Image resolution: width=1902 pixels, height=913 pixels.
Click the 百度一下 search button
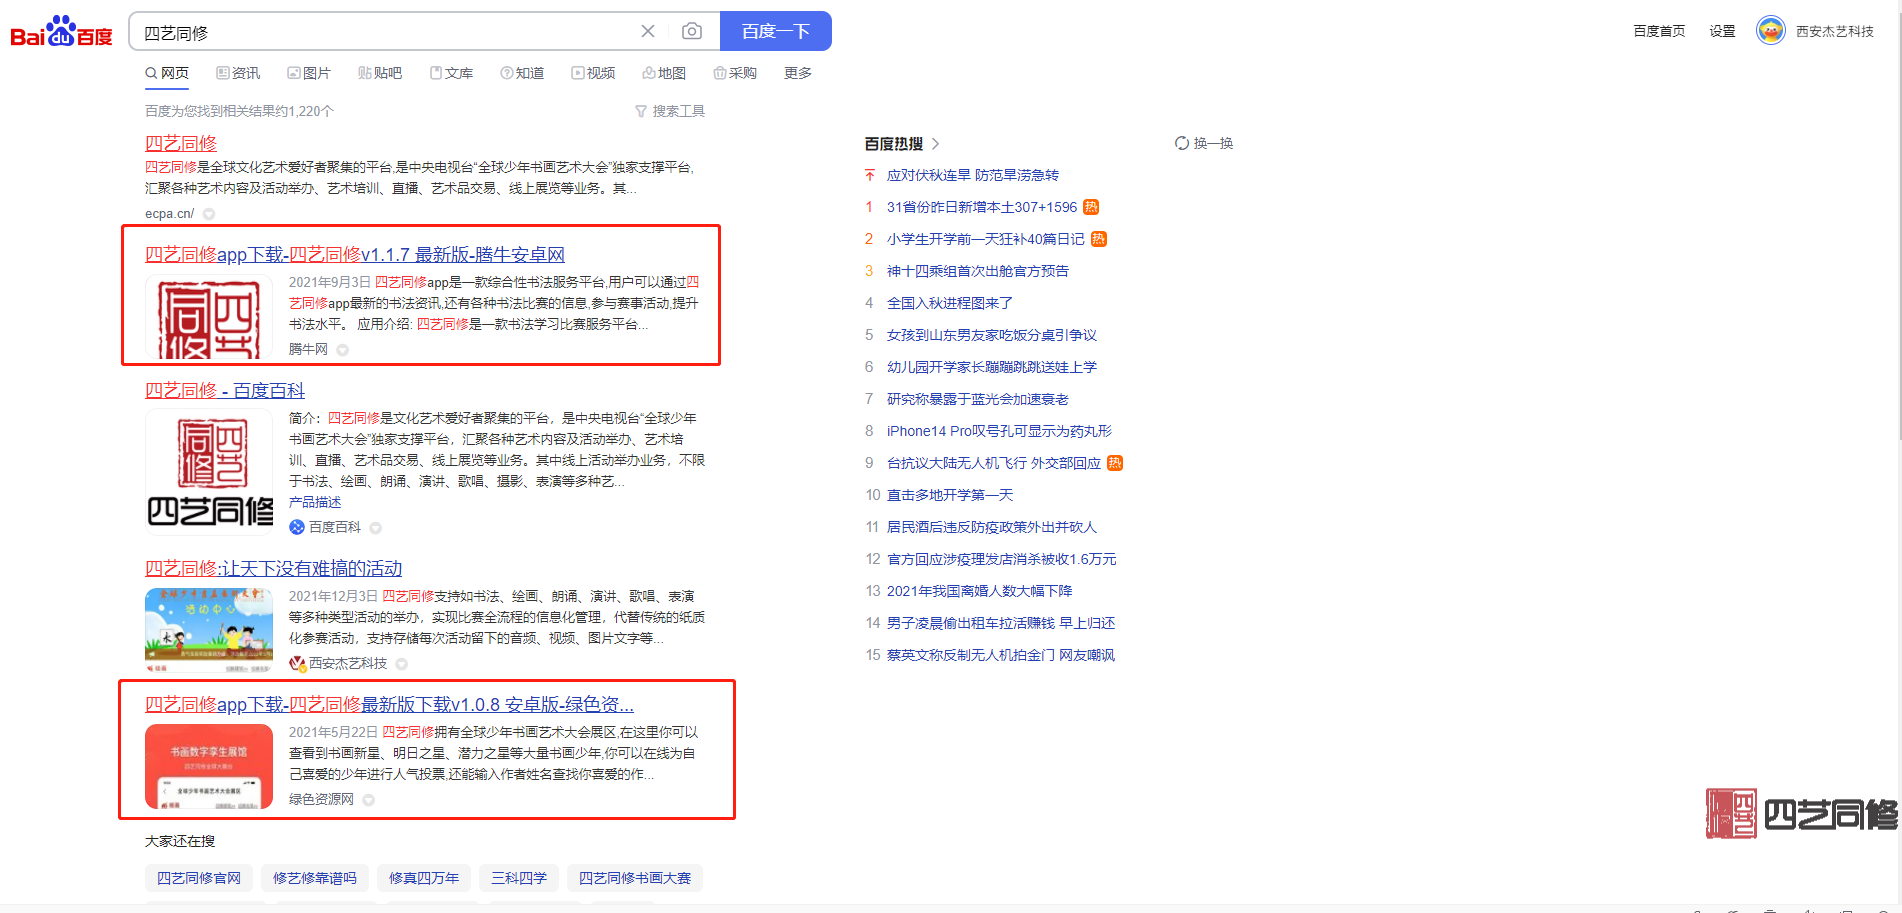[x=776, y=31]
